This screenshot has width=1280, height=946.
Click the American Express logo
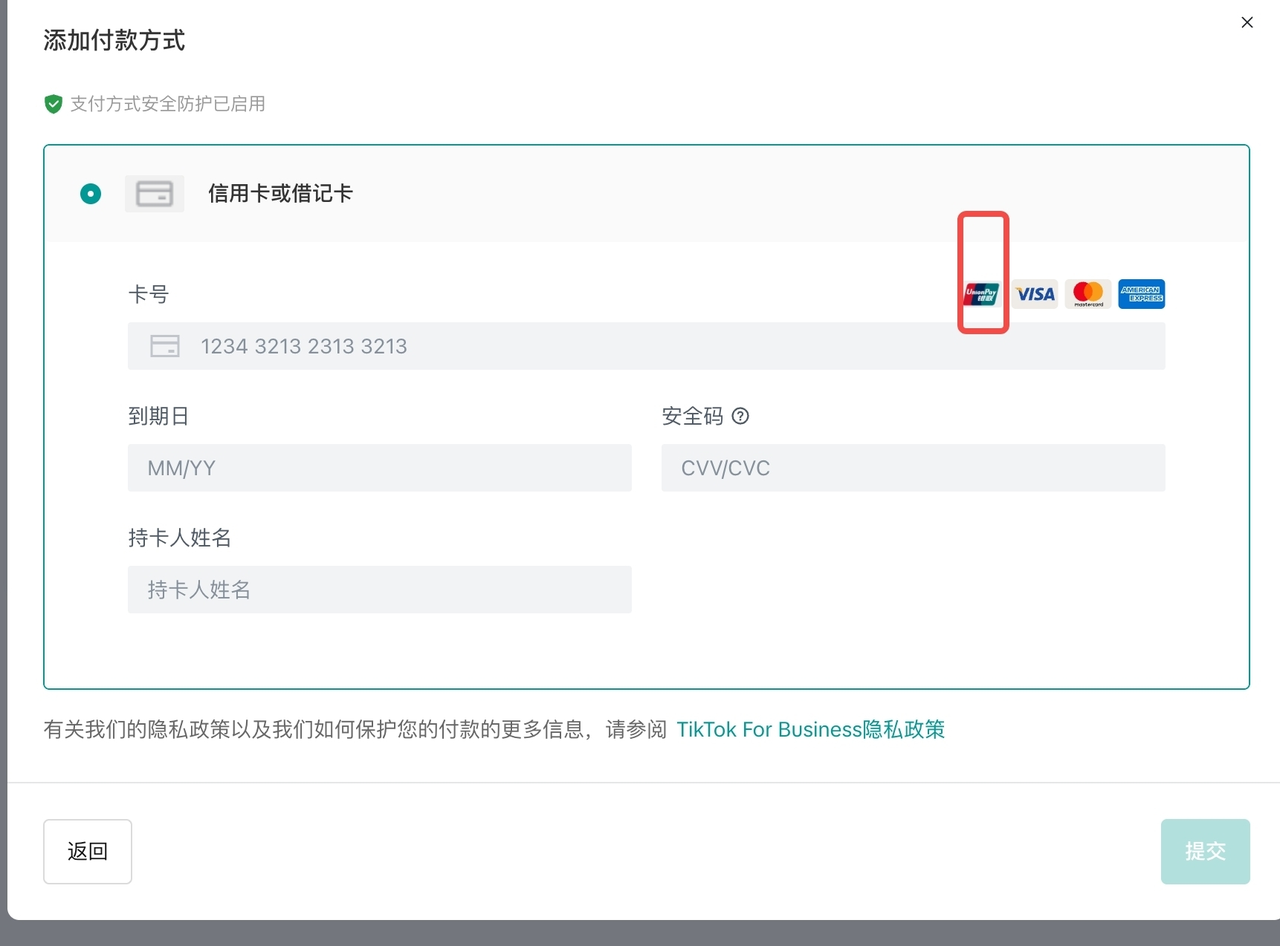(1141, 294)
